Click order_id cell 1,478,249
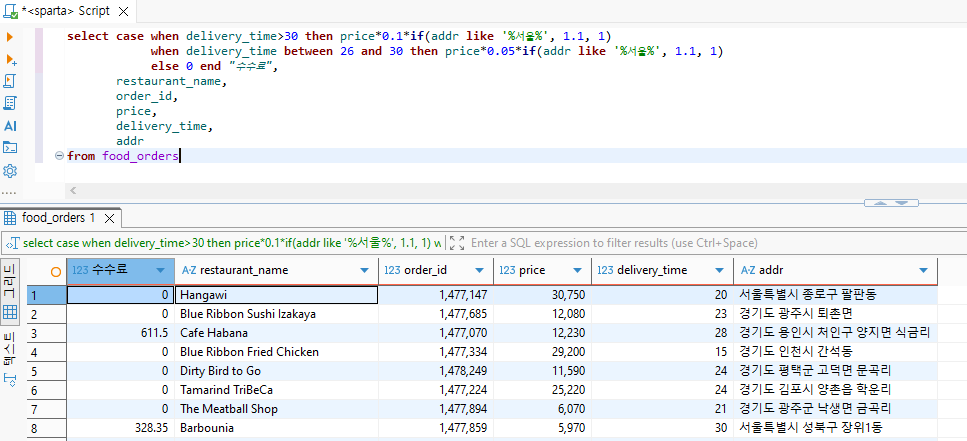 click(x=436, y=371)
